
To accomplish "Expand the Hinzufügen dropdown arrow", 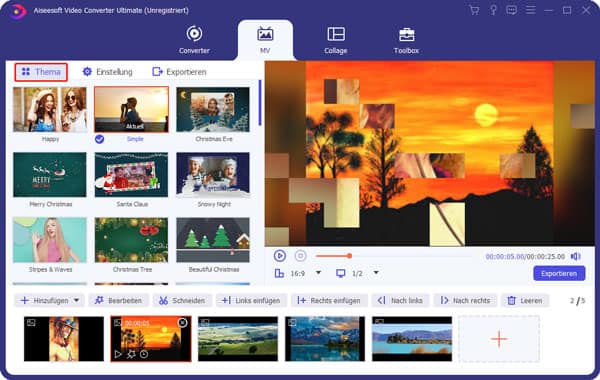I will (77, 300).
